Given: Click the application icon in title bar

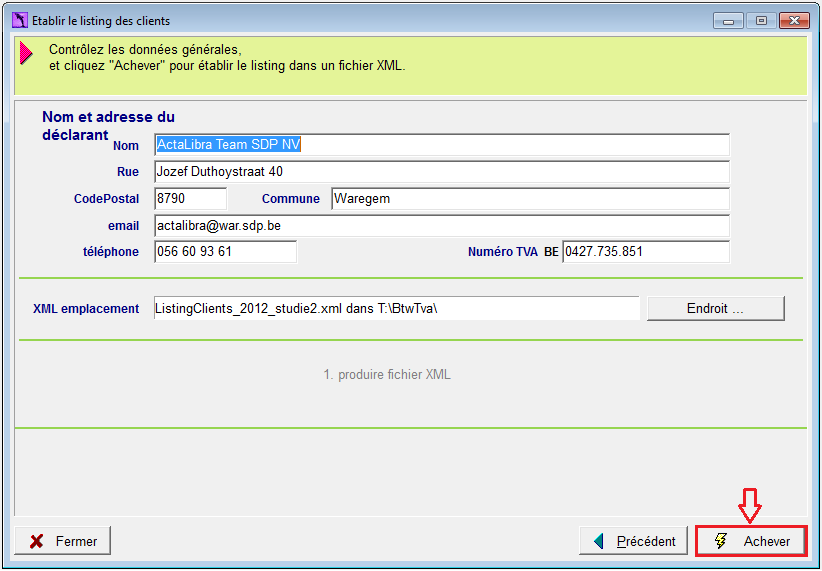Looking at the screenshot, I should (x=20, y=21).
